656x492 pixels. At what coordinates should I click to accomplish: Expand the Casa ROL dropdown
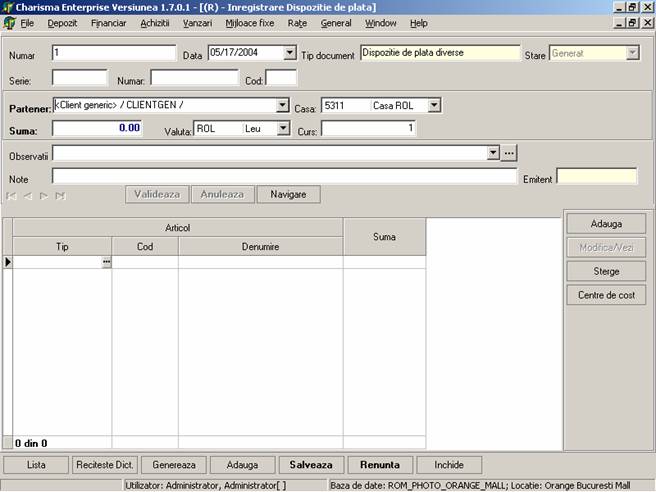(434, 105)
